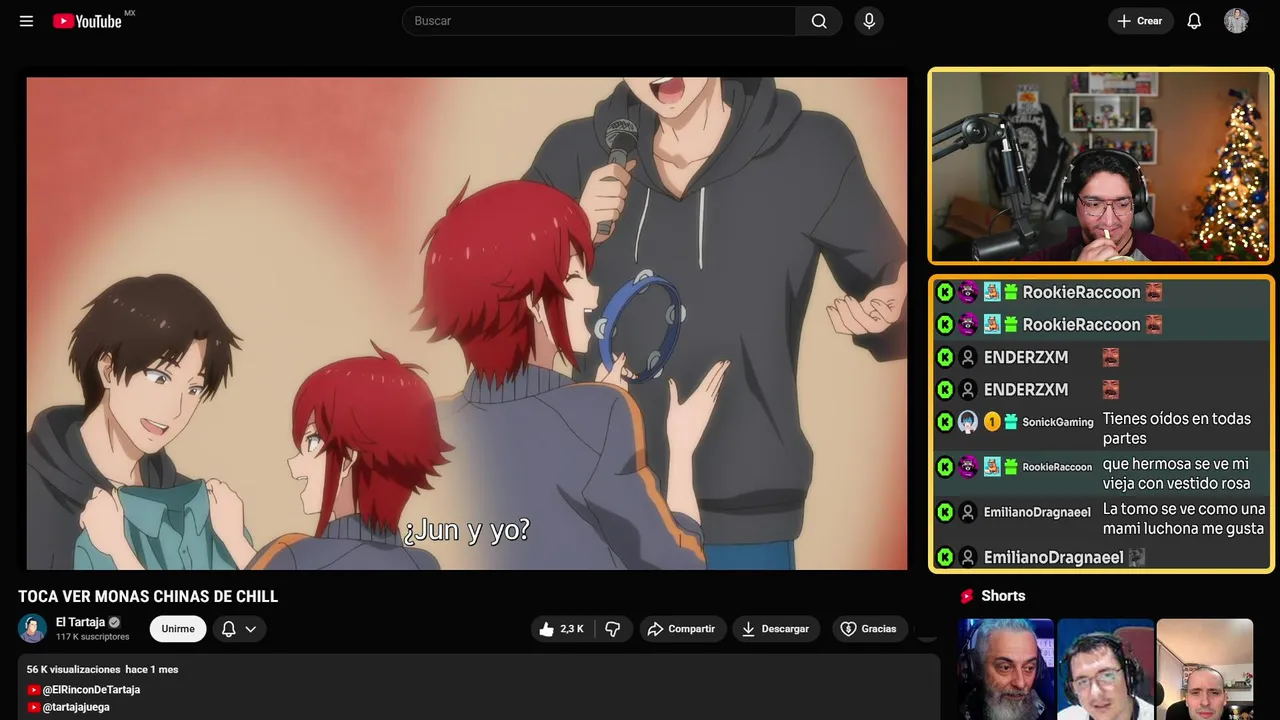The width and height of the screenshot is (1280, 720).
Task: Click SonickGaming's chat avatar
Action: (968, 422)
